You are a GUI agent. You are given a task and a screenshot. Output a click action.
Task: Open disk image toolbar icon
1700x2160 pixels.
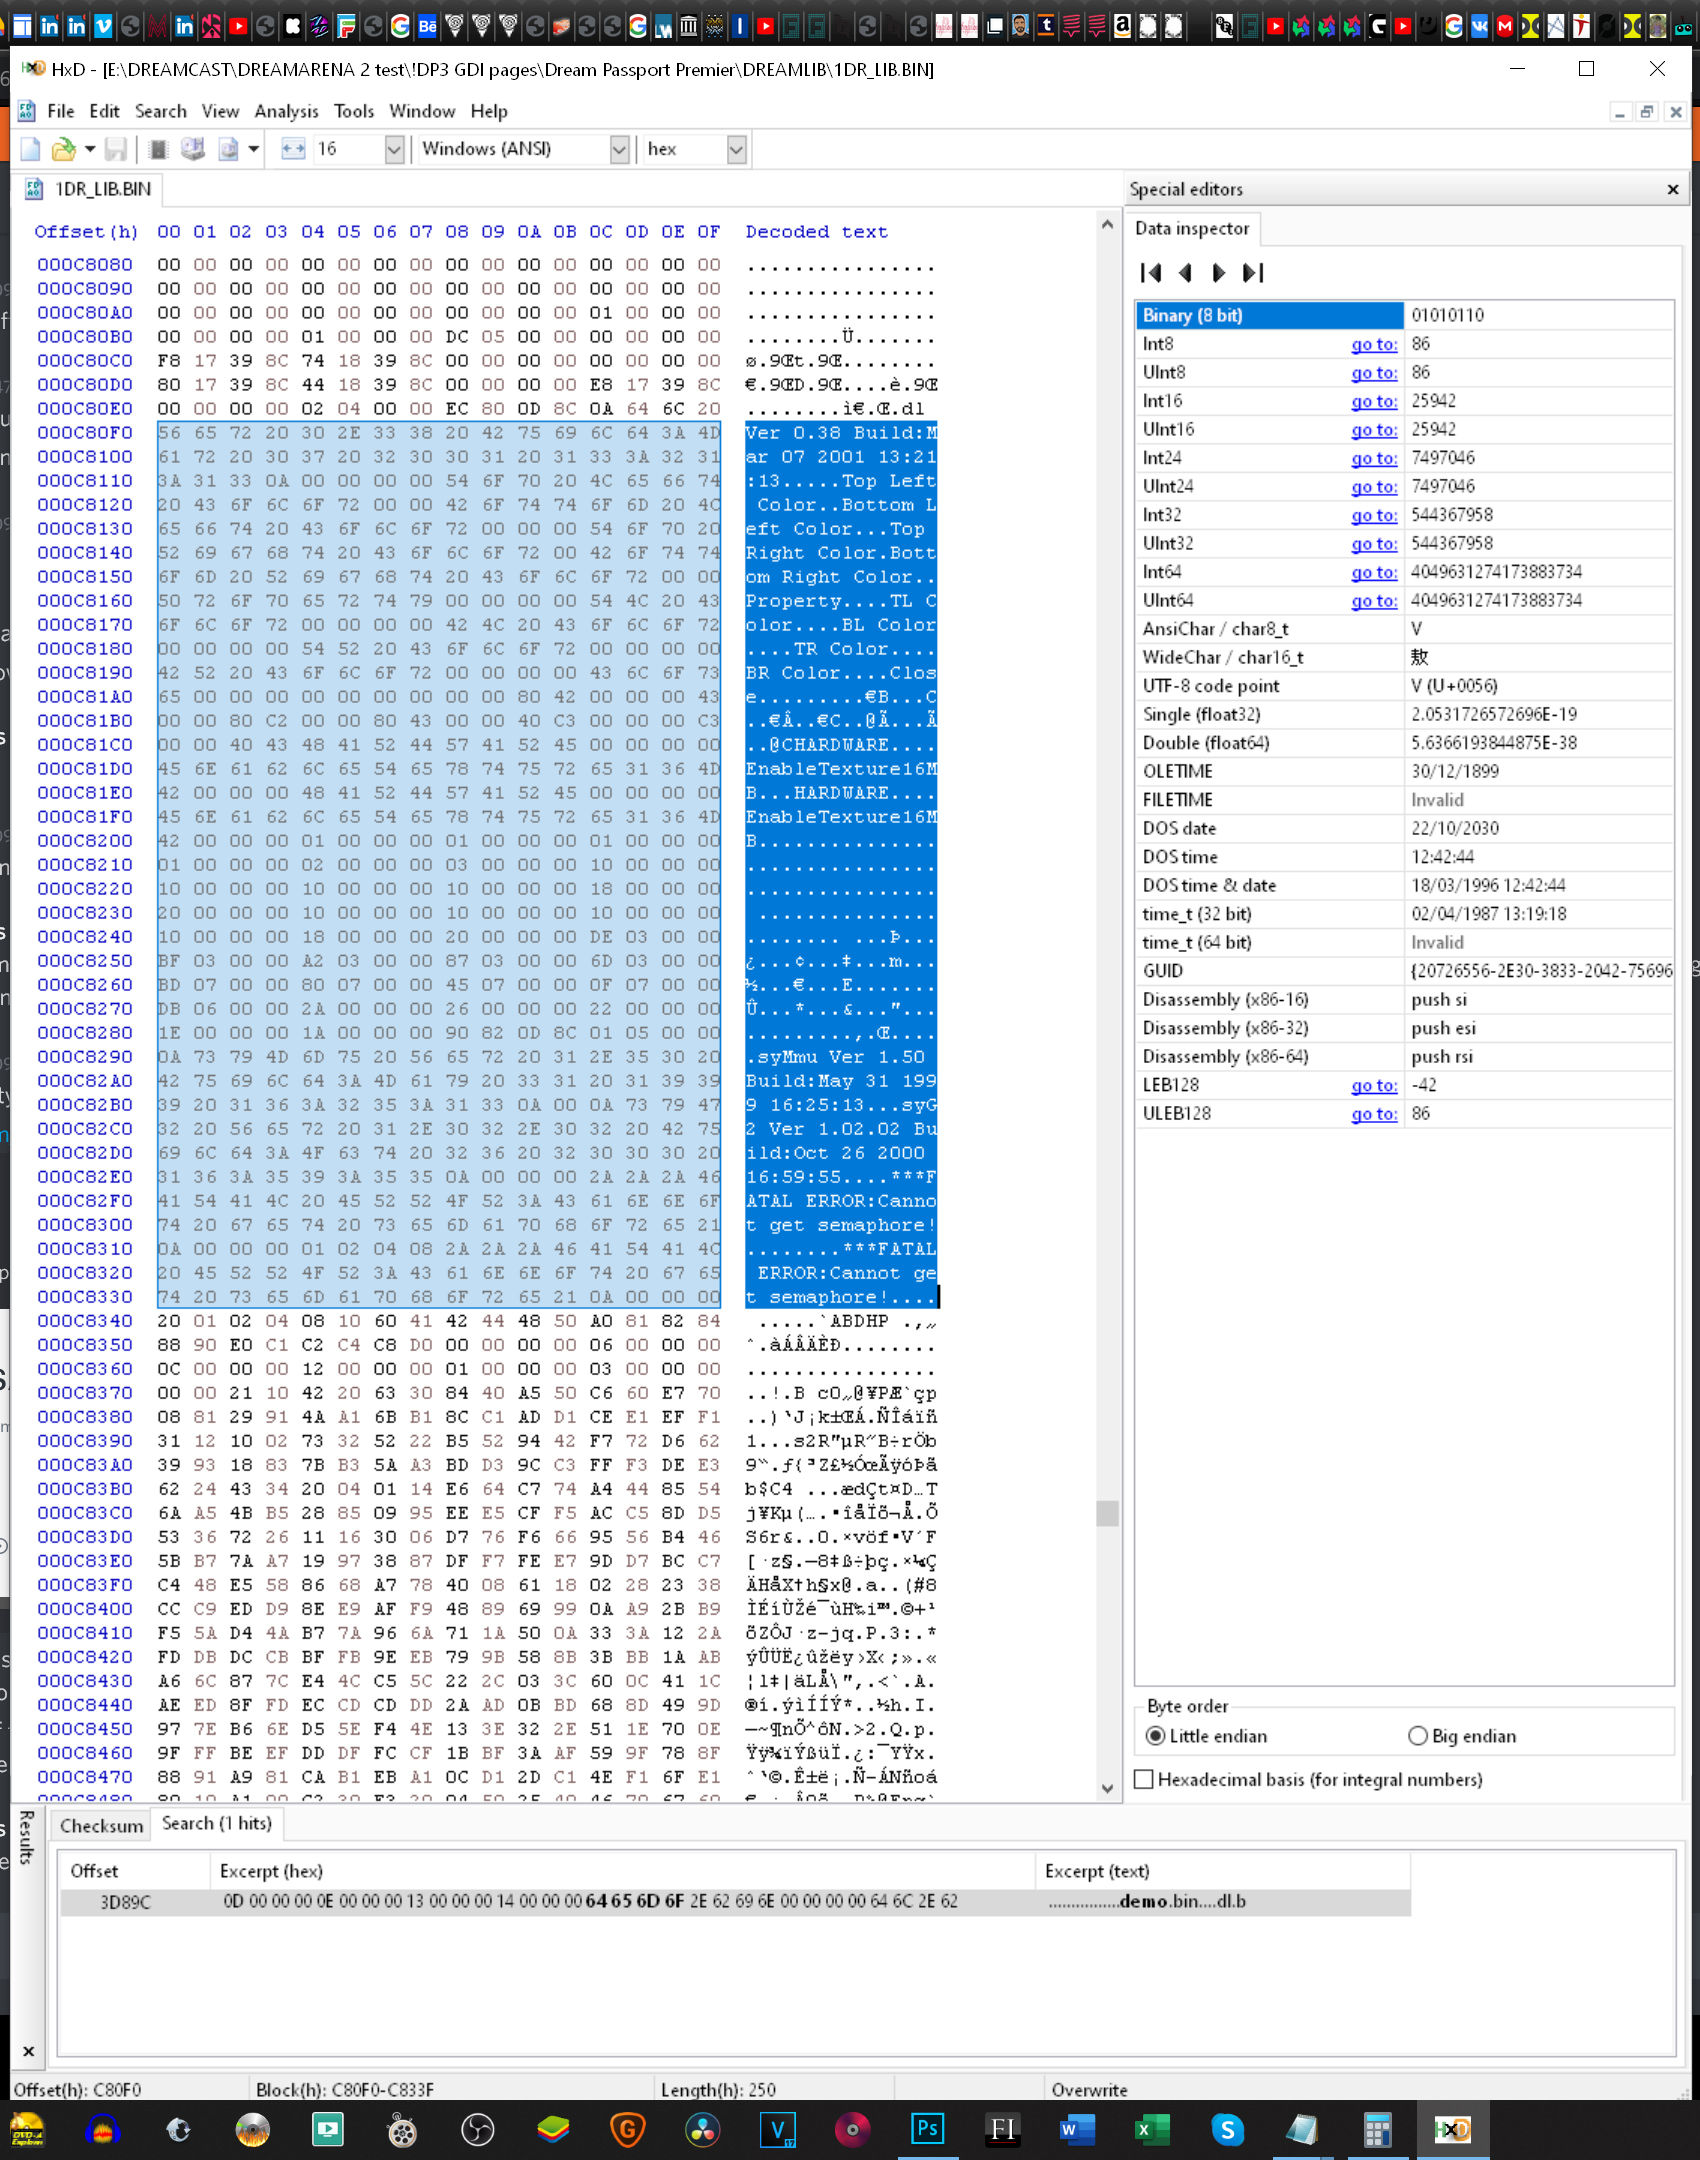[x=229, y=149]
